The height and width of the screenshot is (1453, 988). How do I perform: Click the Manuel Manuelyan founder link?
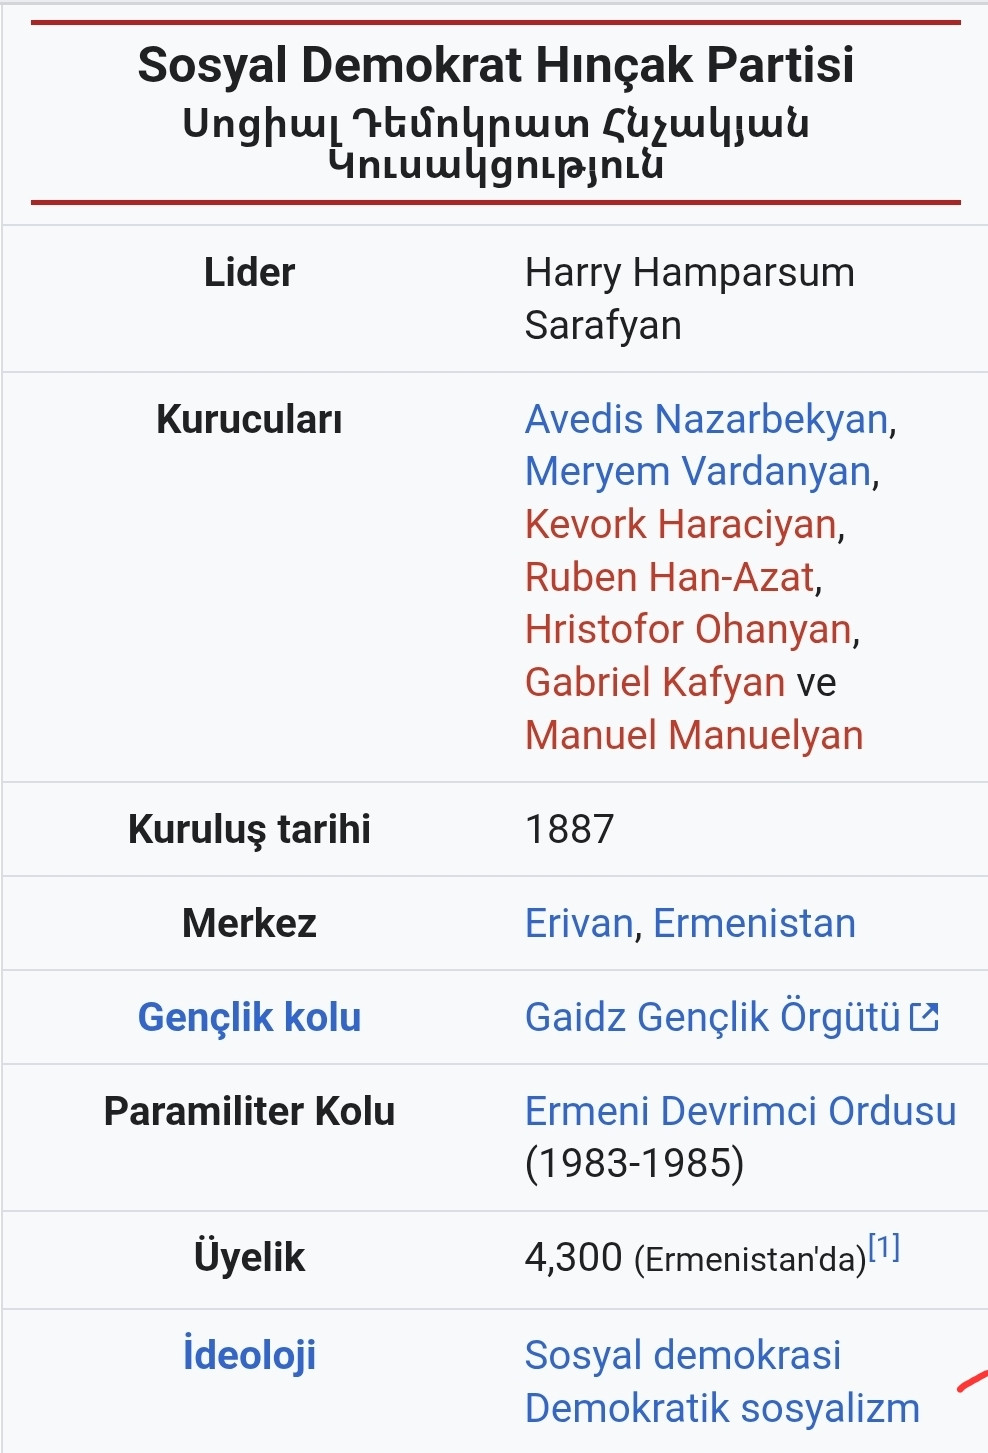pyautogui.click(x=694, y=735)
